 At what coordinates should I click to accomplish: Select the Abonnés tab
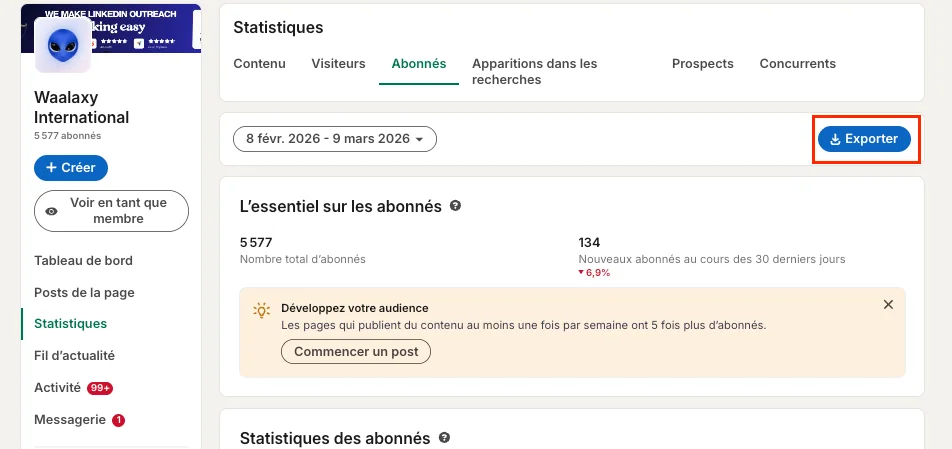click(419, 64)
